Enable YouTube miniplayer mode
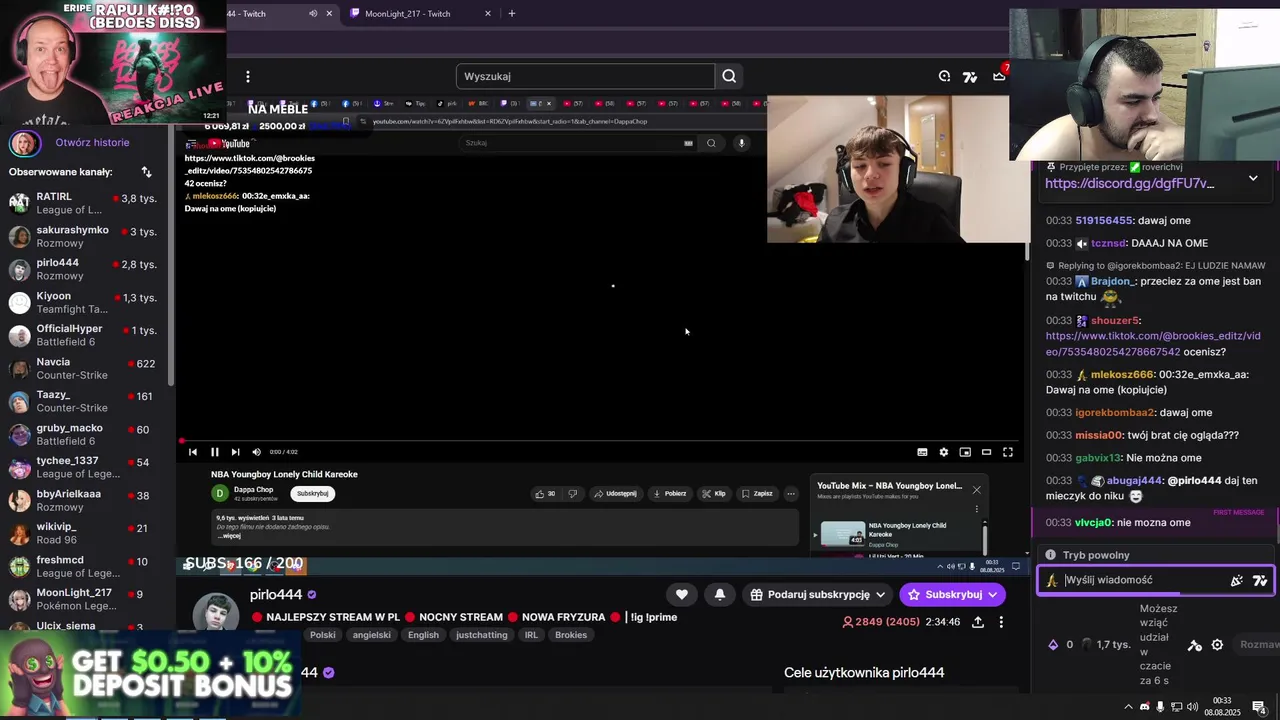The height and width of the screenshot is (720, 1280). tap(965, 452)
